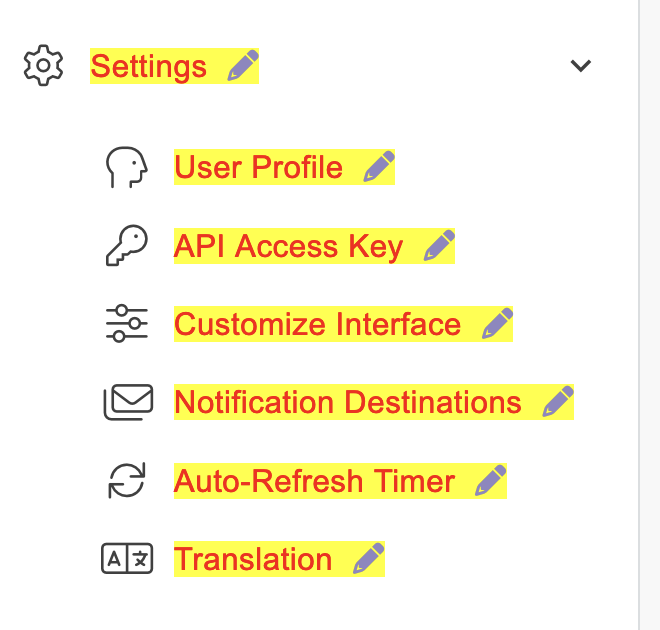This screenshot has height=630, width=660.
Task: Edit Notification Destinations label via pencil
Action: [x=558, y=402]
